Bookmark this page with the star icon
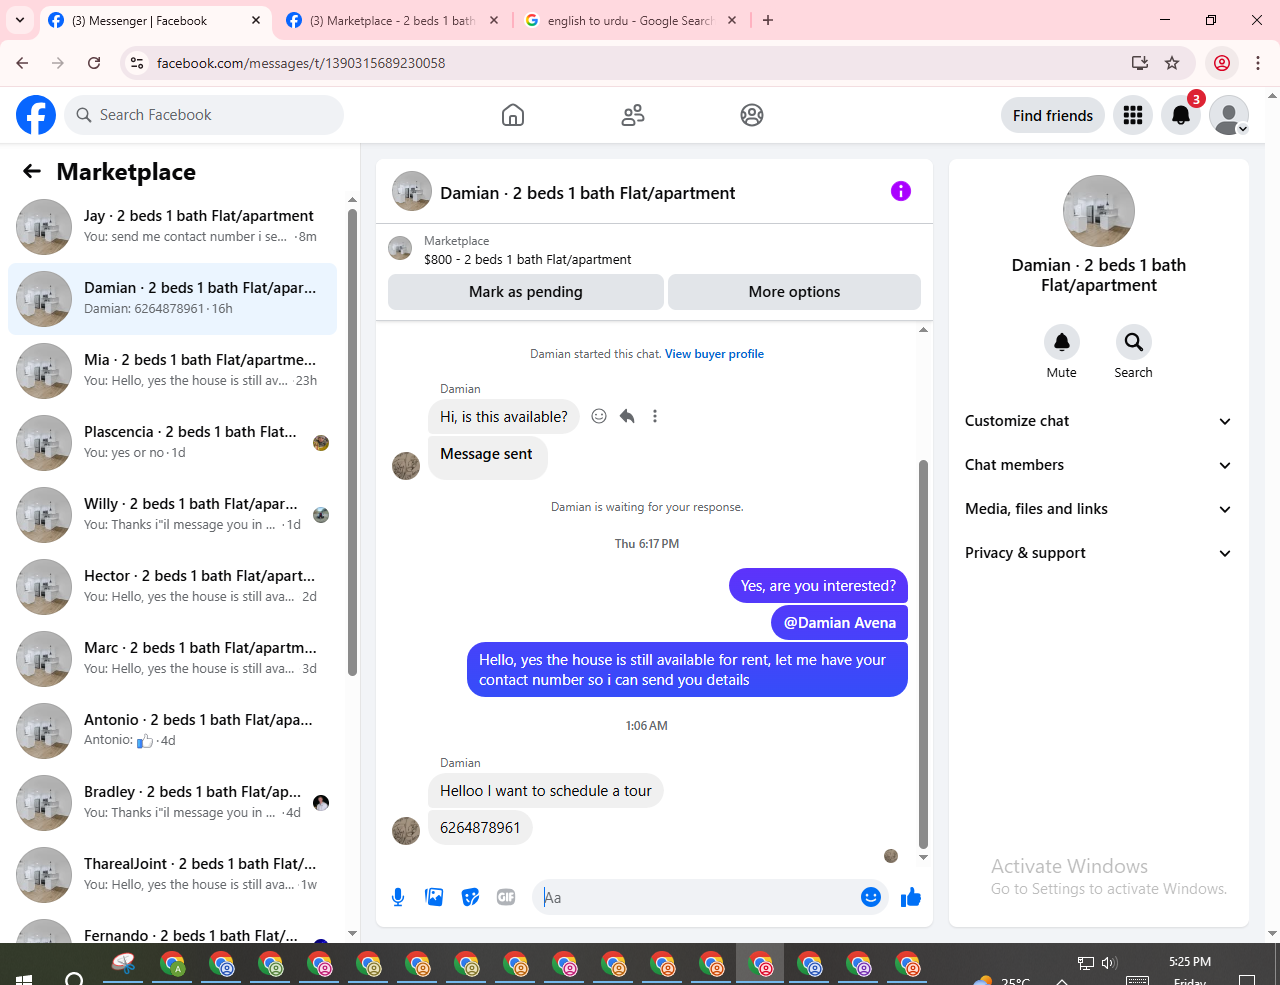Viewport: 1280px width, 985px height. (x=1172, y=63)
